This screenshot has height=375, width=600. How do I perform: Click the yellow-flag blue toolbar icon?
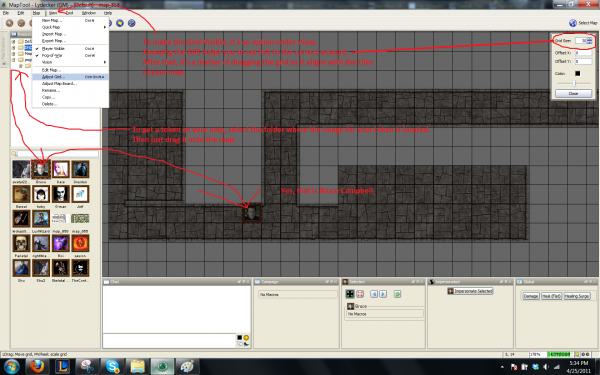tap(120, 23)
